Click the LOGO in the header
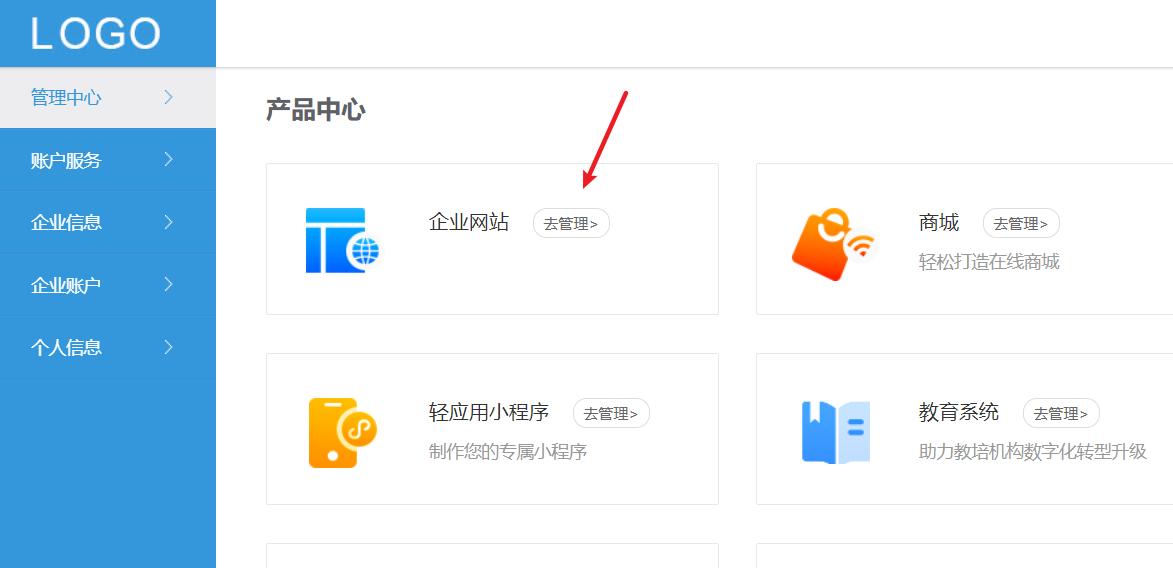 coord(96,34)
